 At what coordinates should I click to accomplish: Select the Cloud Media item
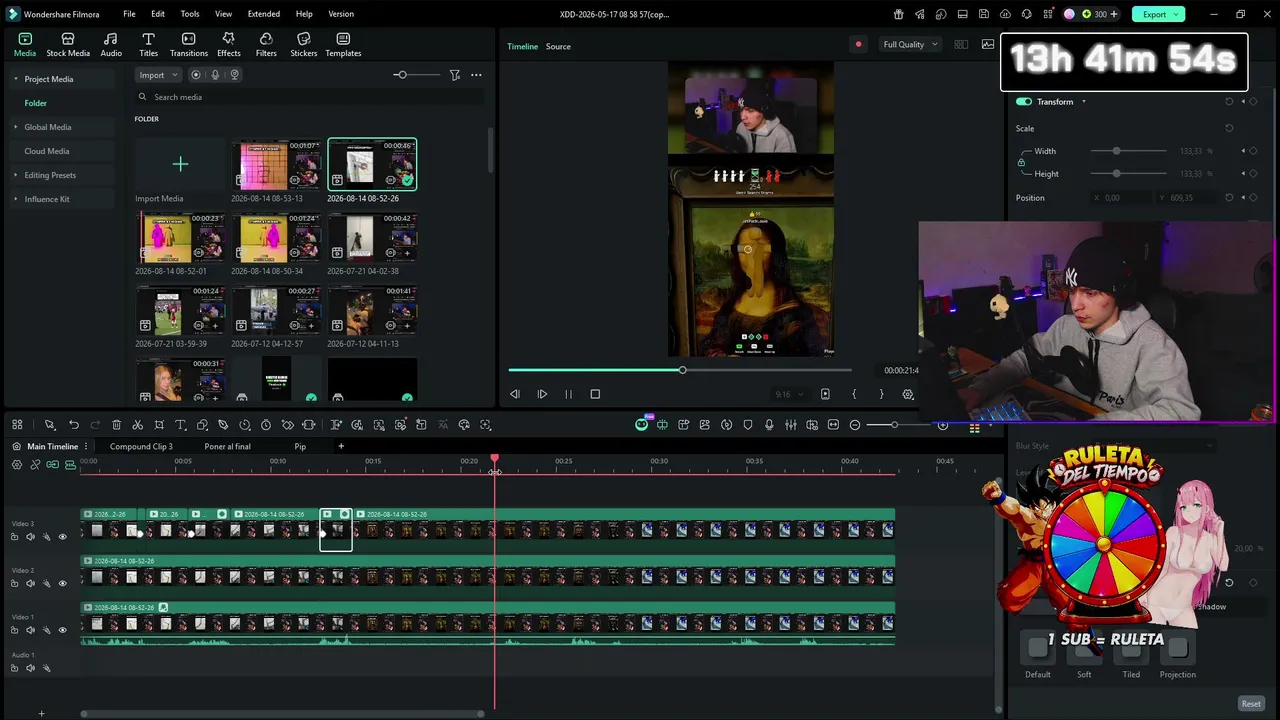(47, 151)
